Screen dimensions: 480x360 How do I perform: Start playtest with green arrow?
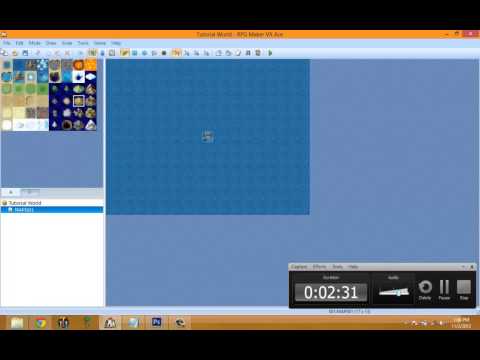click(x=270, y=53)
